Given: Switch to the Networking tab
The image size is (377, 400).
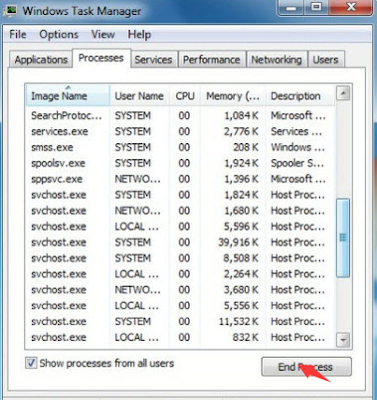Looking at the screenshot, I should (276, 60).
